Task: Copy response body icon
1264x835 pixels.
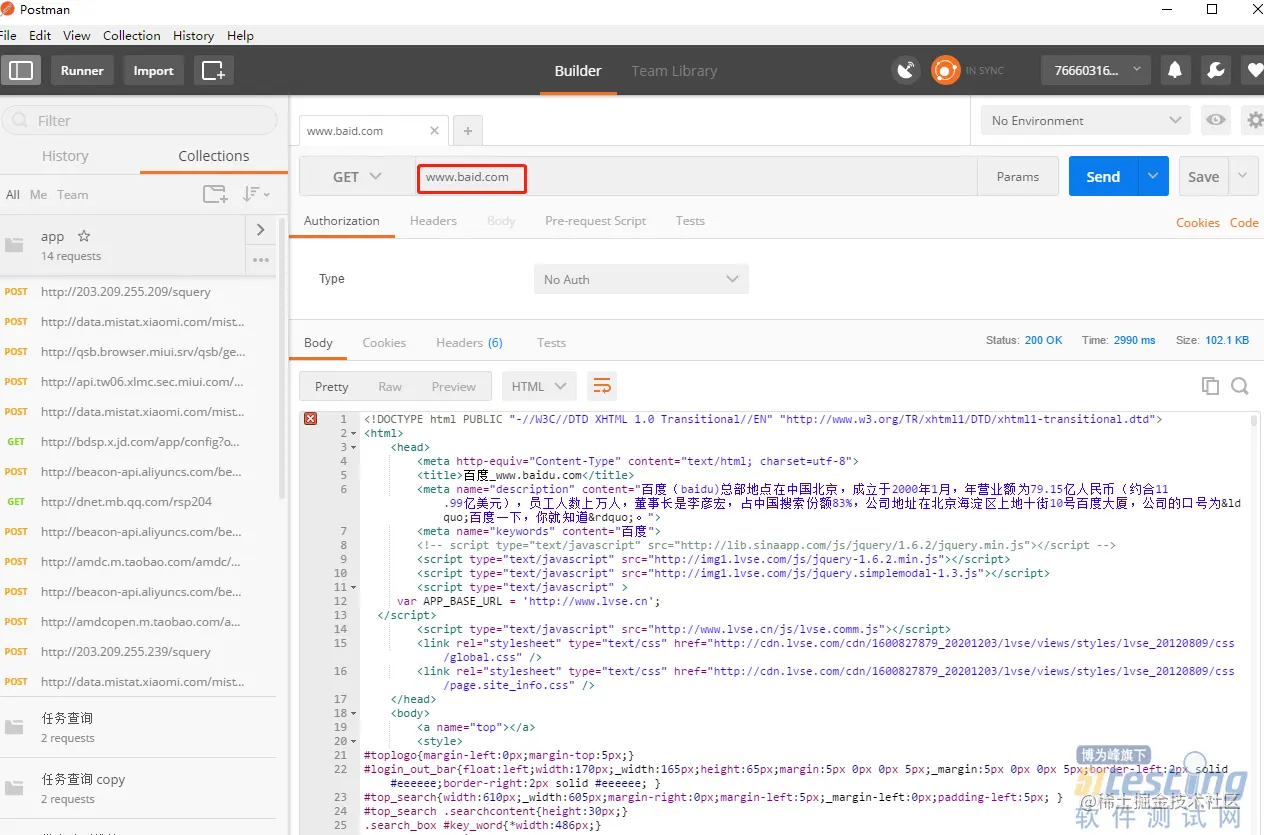Action: click(1210, 386)
